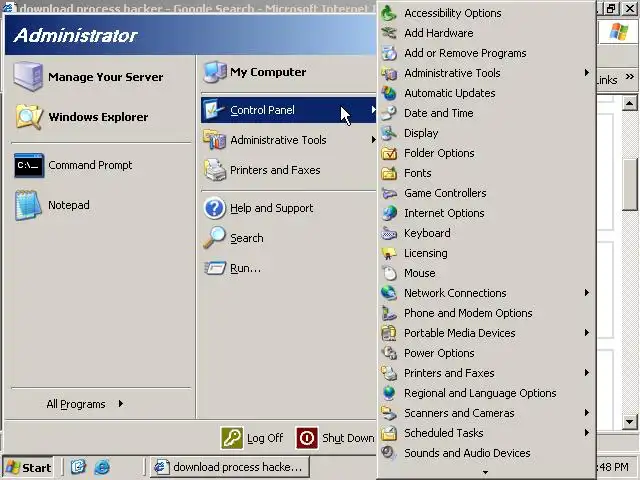Click the taskbar clock
This screenshot has width=640, height=480.
click(614, 467)
